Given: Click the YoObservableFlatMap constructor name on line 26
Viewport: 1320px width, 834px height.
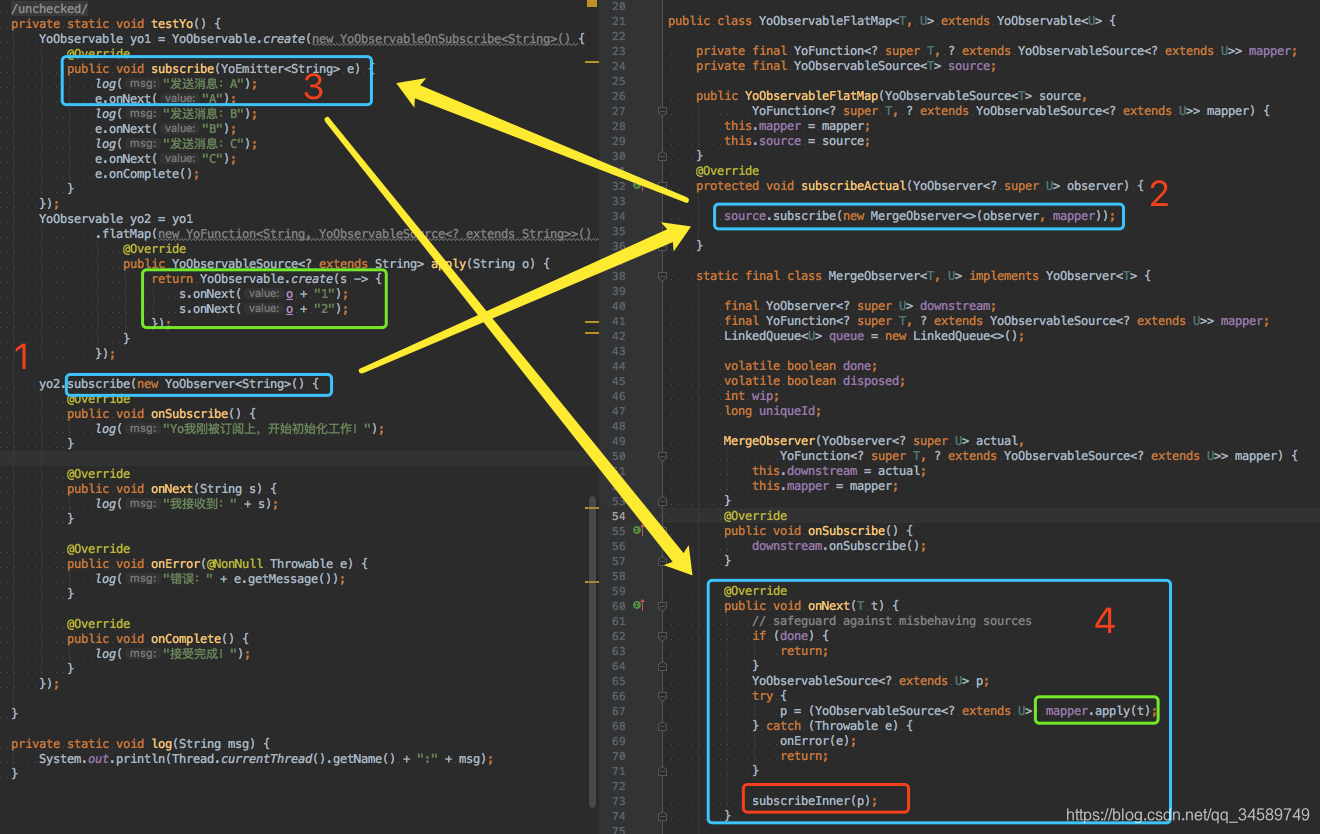Looking at the screenshot, I should click(811, 96).
